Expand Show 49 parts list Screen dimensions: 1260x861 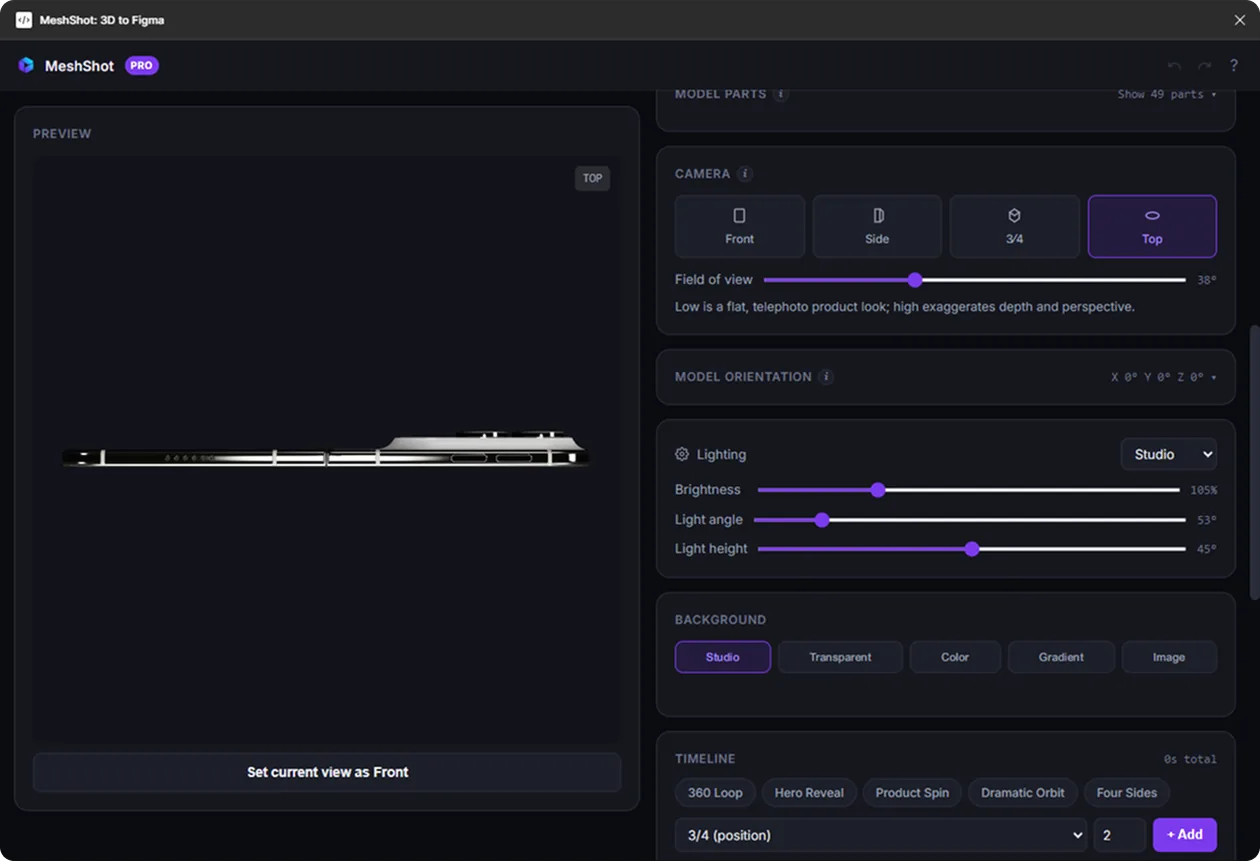pyautogui.click(x=1167, y=94)
